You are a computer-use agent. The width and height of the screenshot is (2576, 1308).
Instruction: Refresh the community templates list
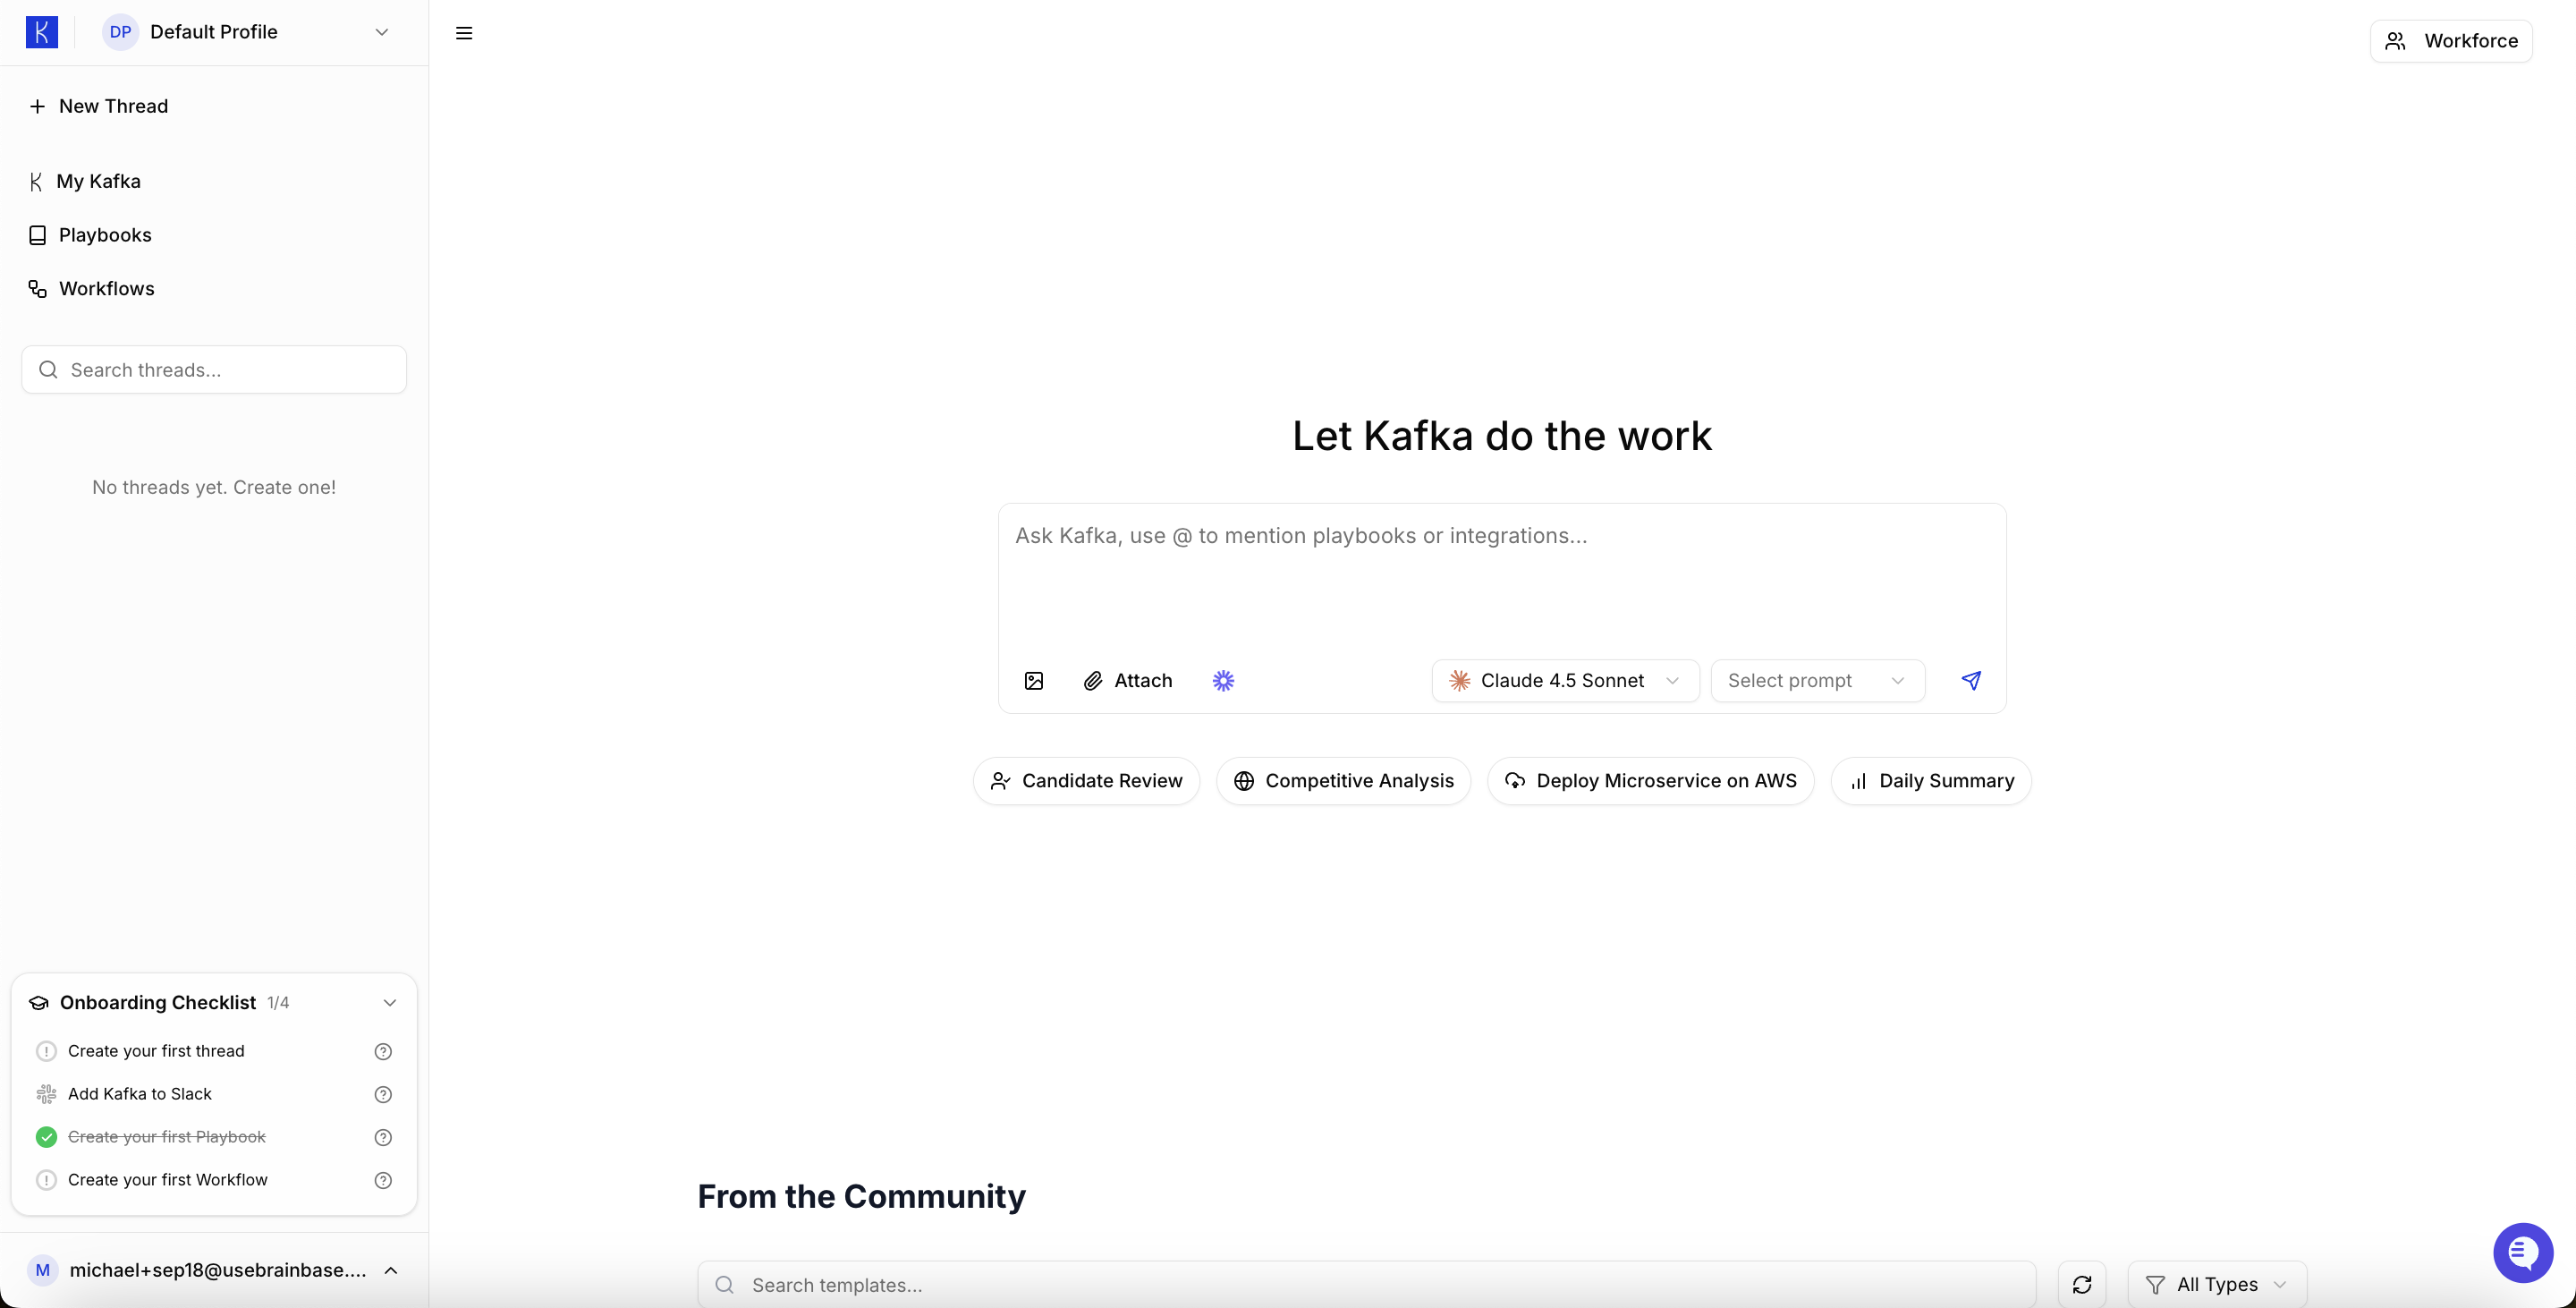tap(2083, 1284)
